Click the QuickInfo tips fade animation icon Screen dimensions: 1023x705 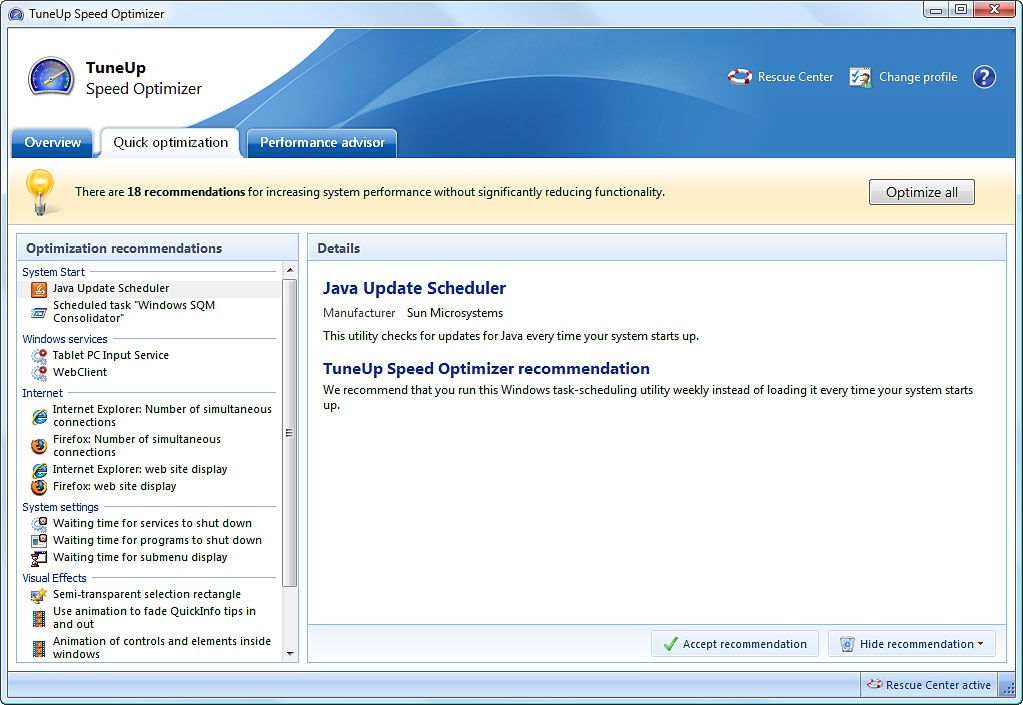tap(39, 618)
